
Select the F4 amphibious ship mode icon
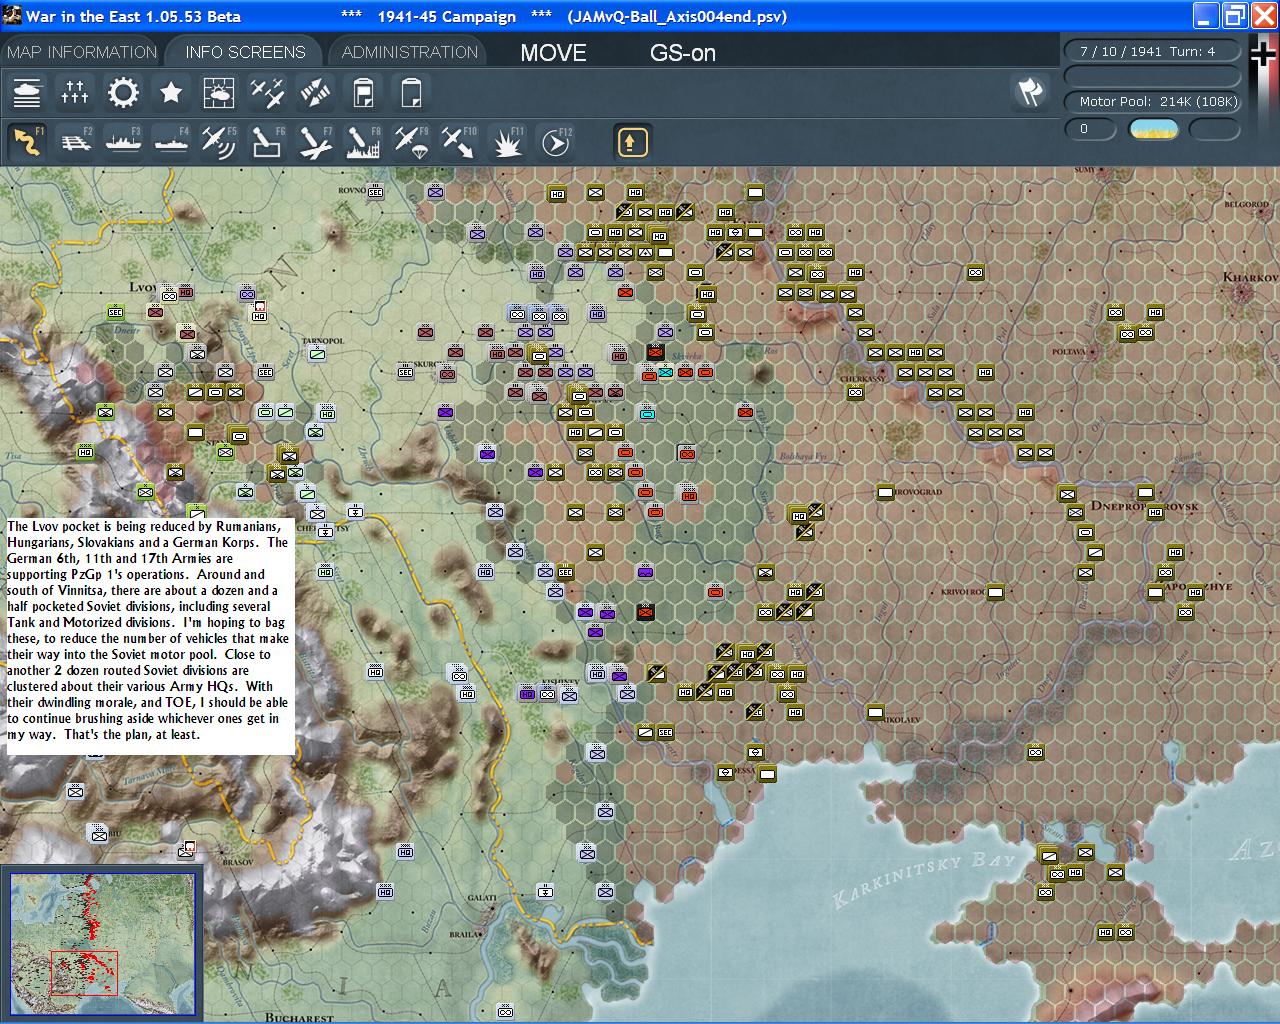171,142
